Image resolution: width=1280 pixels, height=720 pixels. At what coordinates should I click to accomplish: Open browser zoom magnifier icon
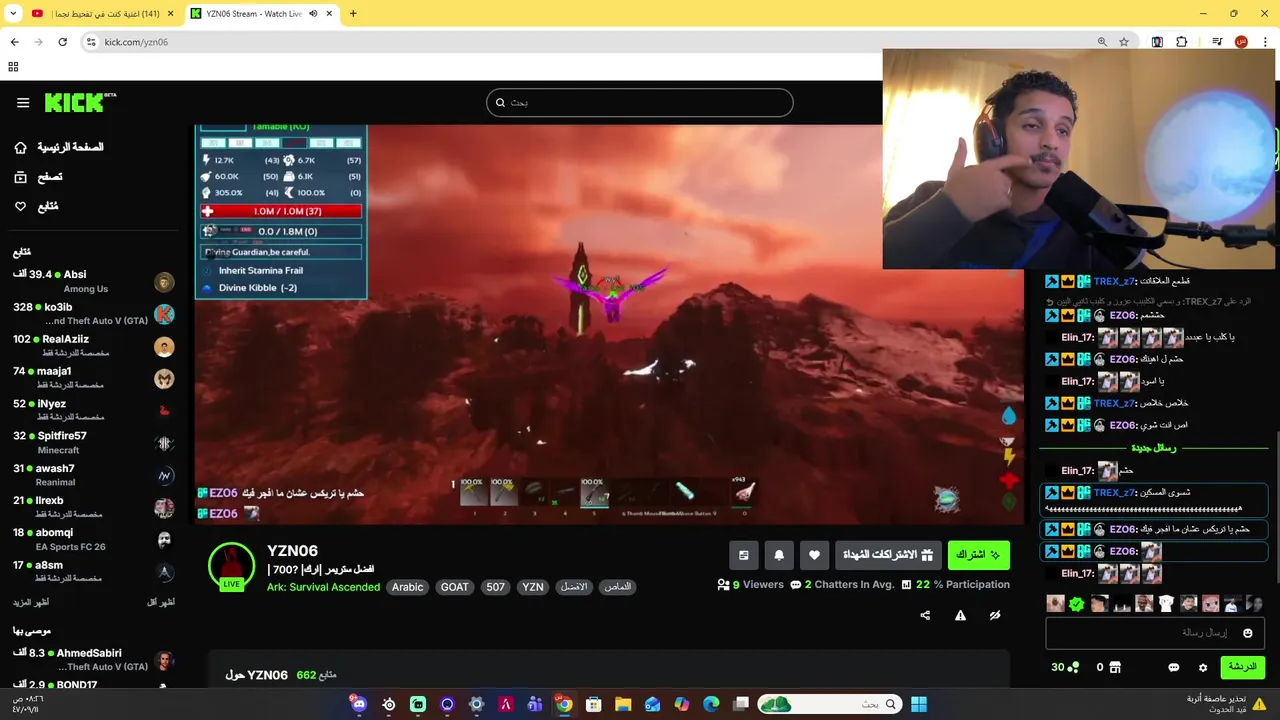point(1102,42)
